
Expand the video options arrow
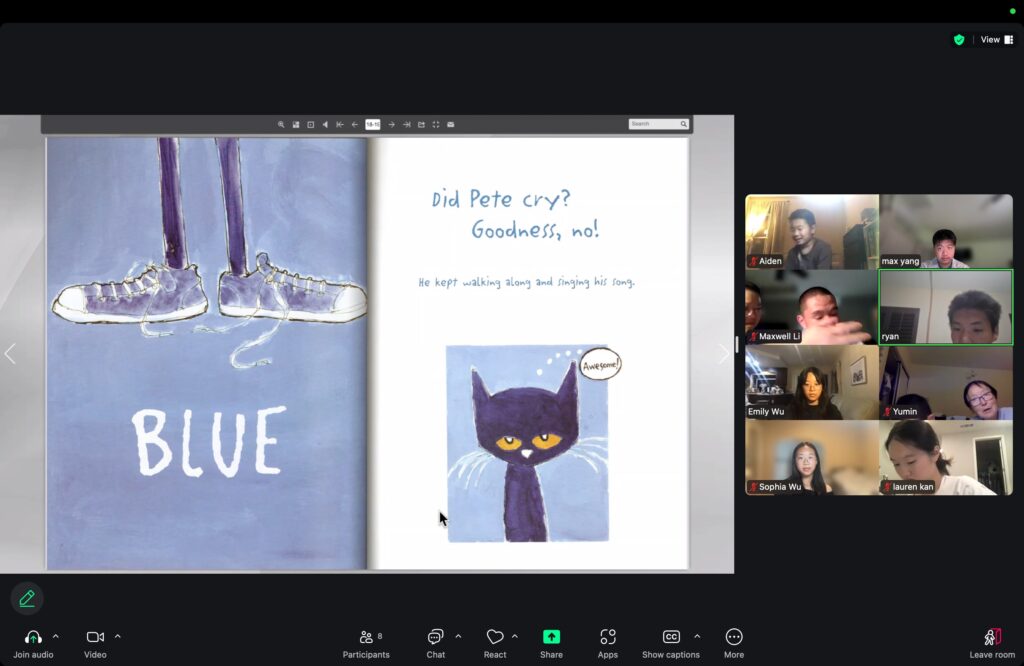pos(118,636)
